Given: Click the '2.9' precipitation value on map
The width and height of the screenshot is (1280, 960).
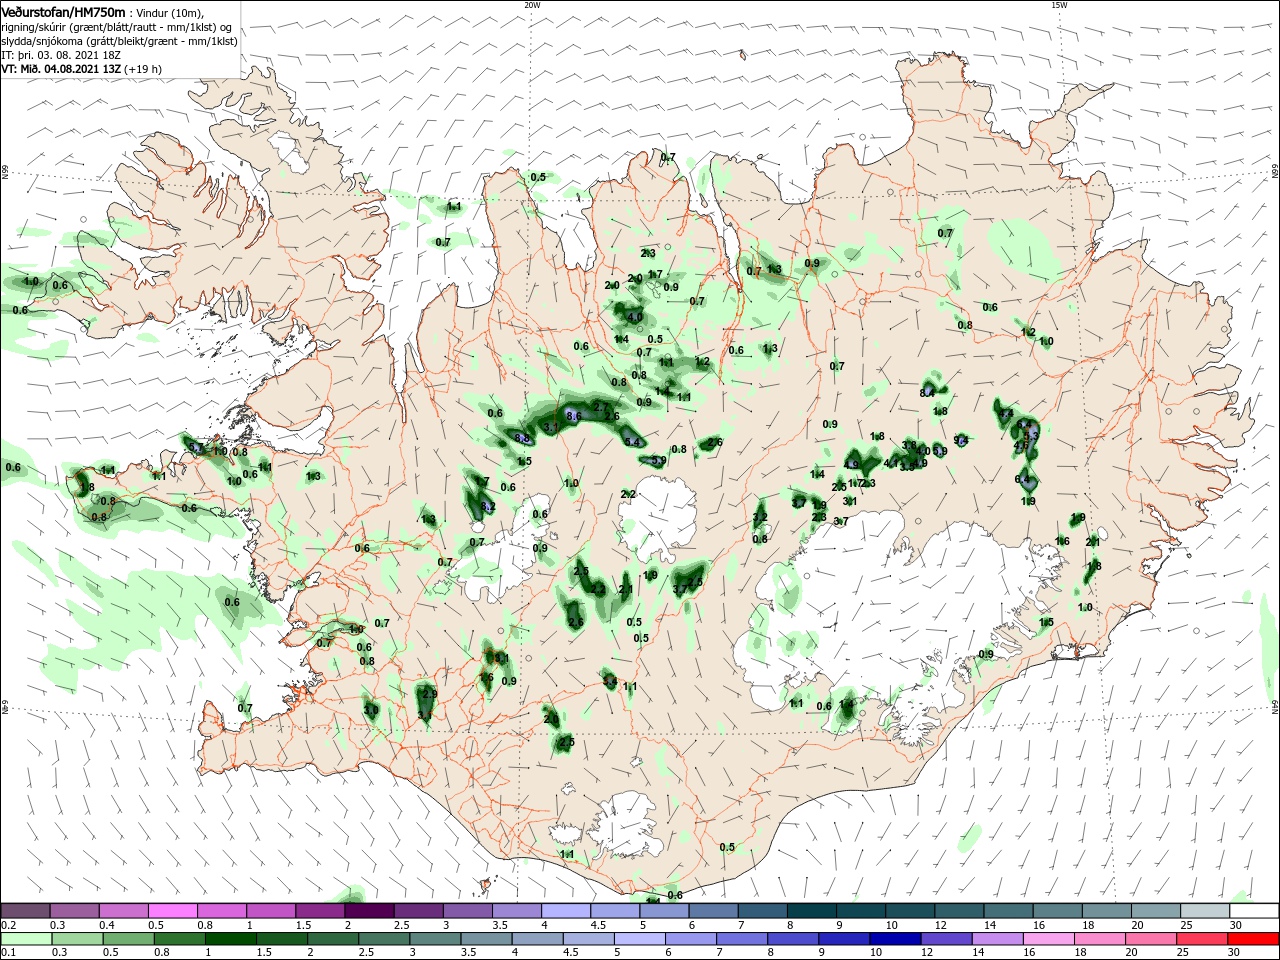Looking at the screenshot, I should 430,694.
